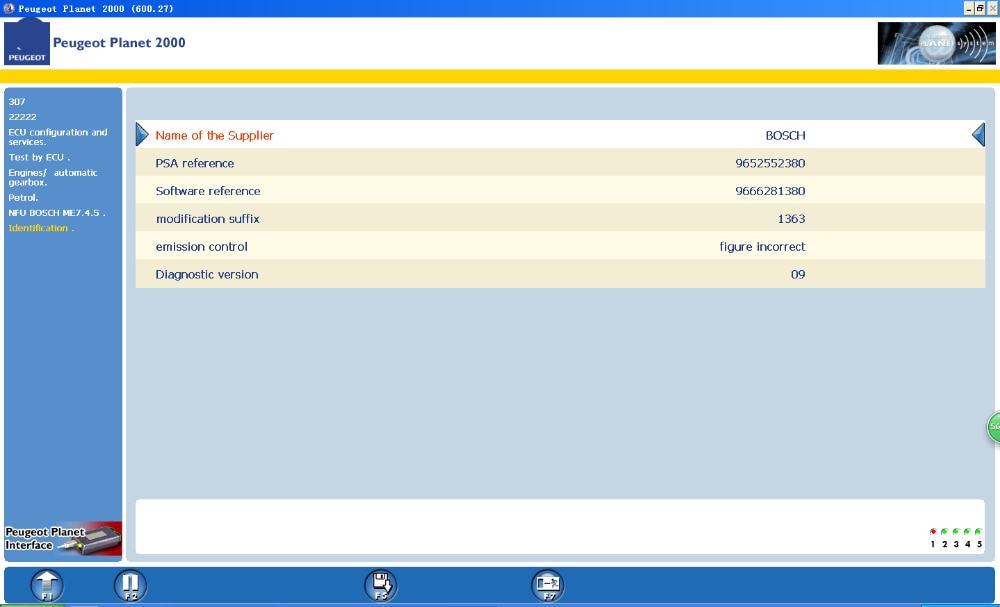
Task: Open Petrol in the sidebar
Action: pos(23,198)
